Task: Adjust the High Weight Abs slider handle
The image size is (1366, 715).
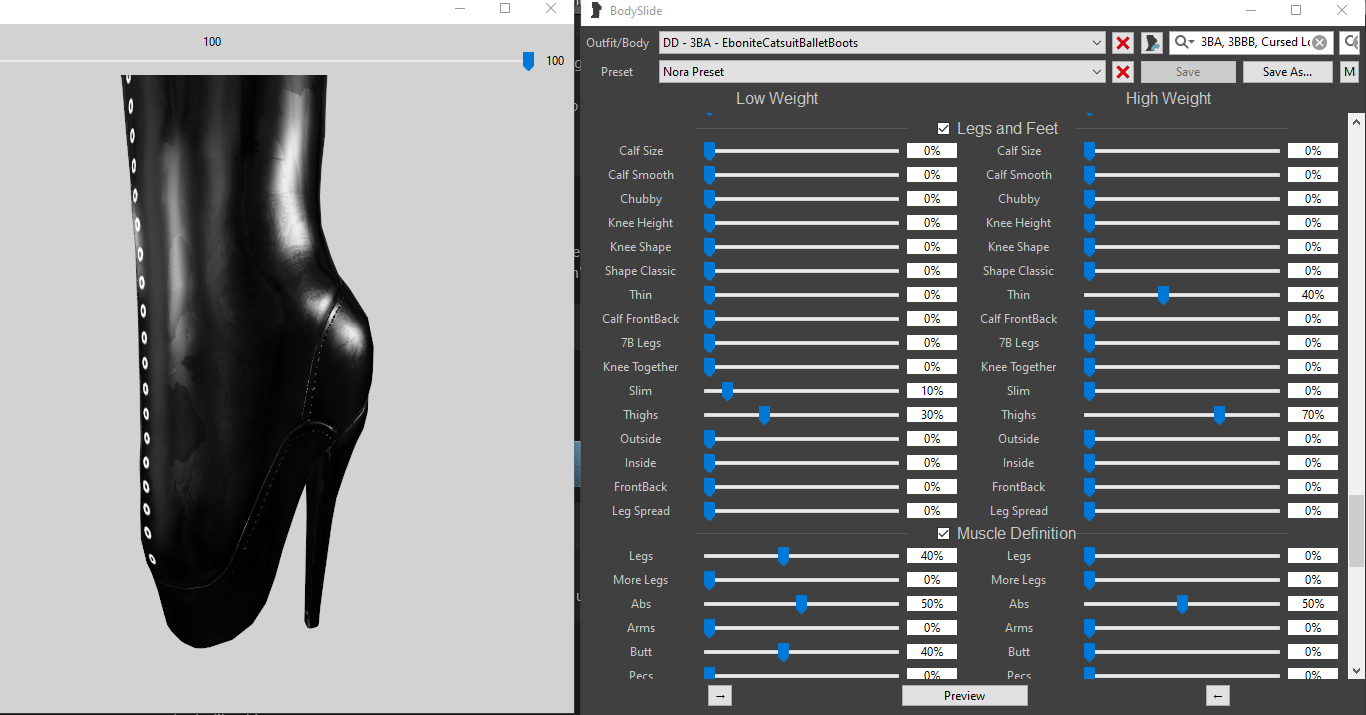Action: 1182,604
